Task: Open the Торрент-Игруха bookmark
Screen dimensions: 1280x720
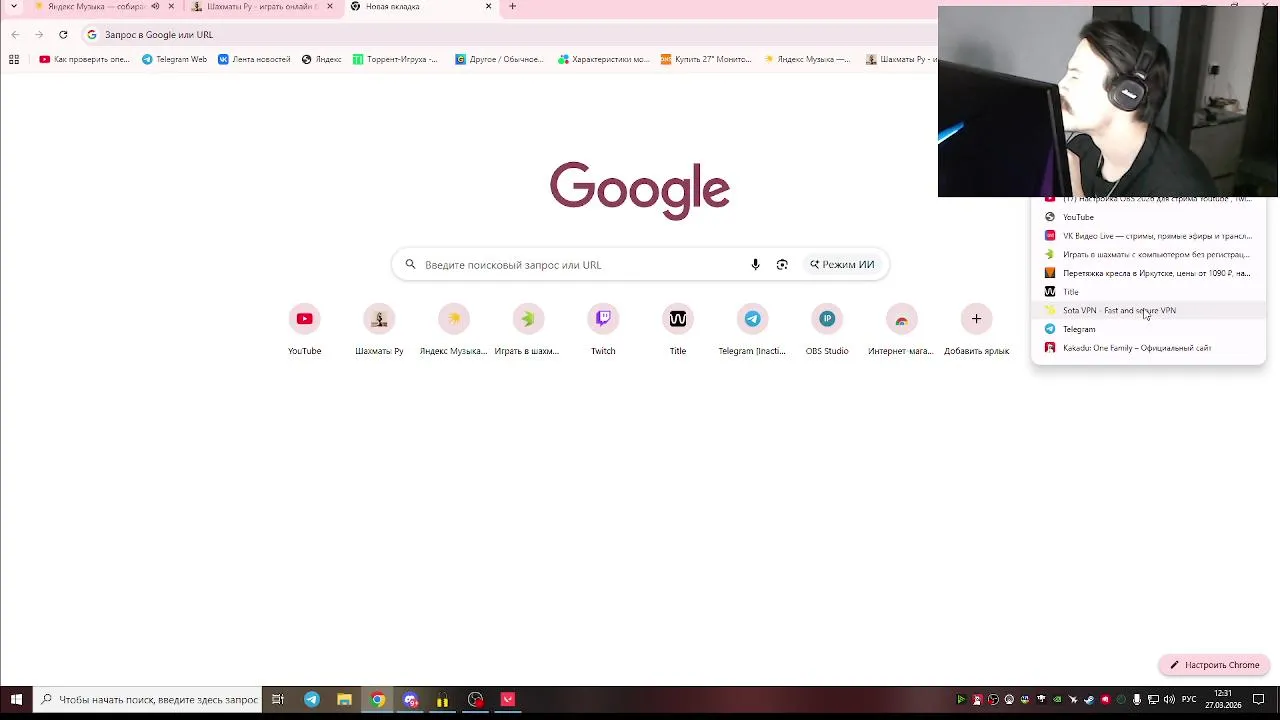Action: click(395, 59)
